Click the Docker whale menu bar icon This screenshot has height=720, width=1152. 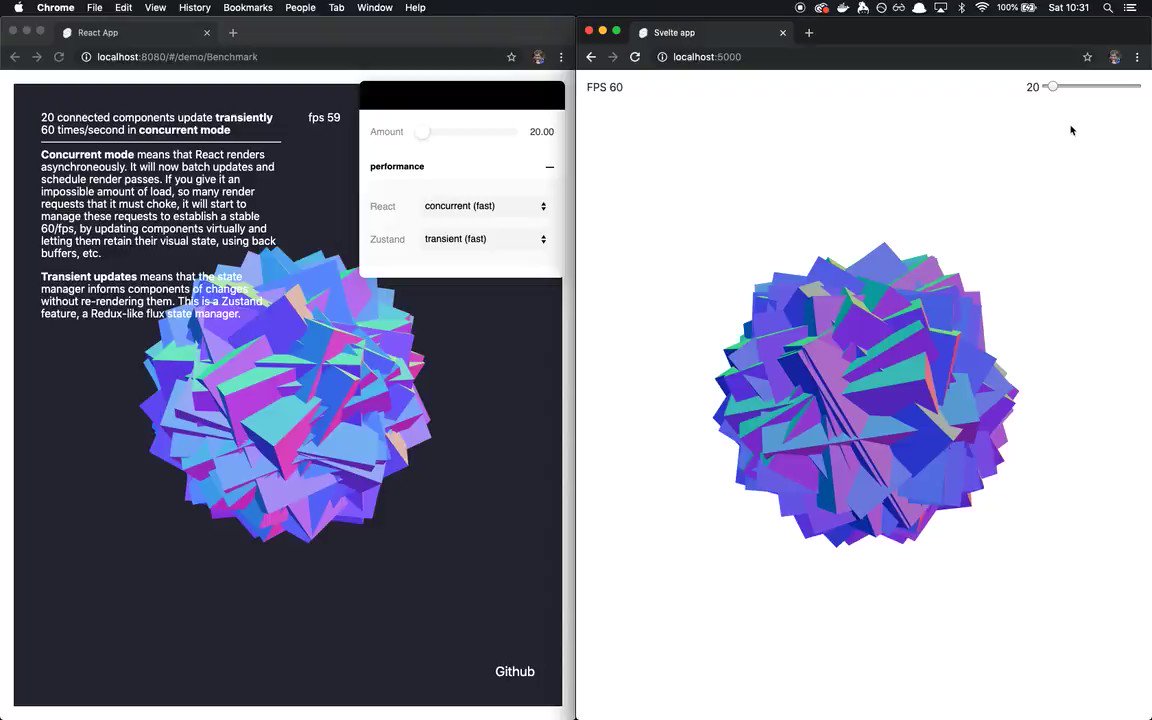click(843, 7)
